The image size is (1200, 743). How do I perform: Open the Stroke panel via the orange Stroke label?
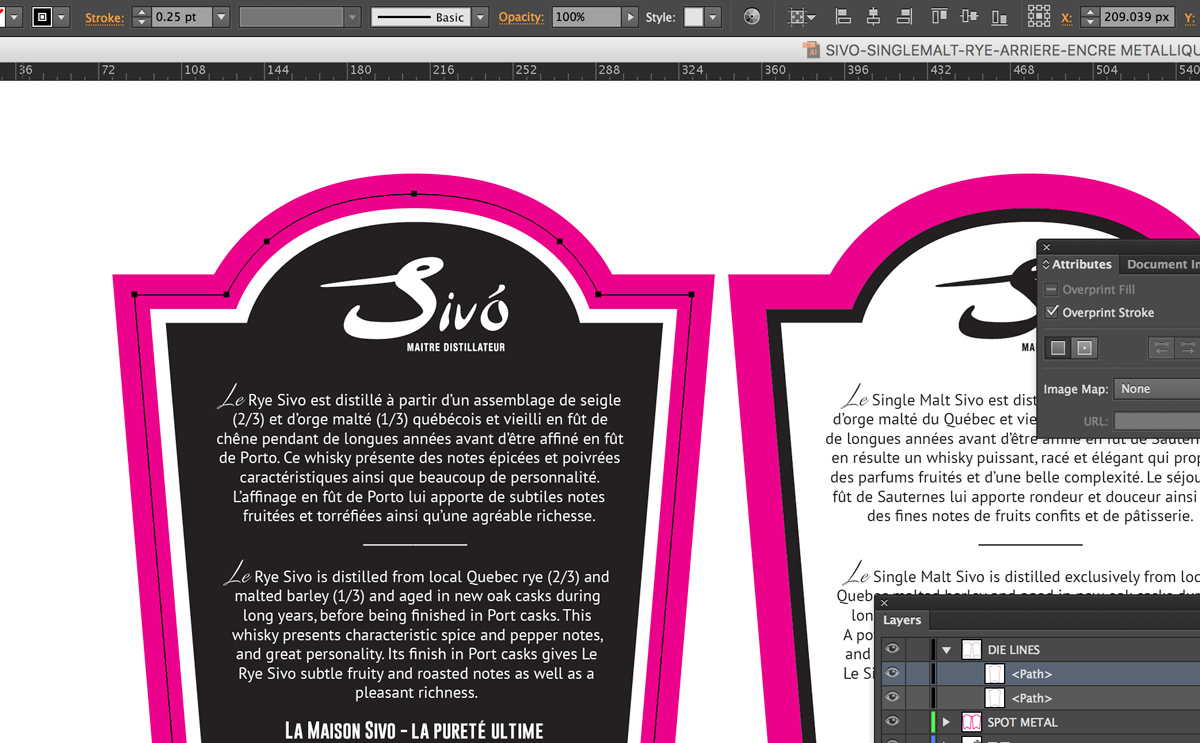[x=104, y=18]
